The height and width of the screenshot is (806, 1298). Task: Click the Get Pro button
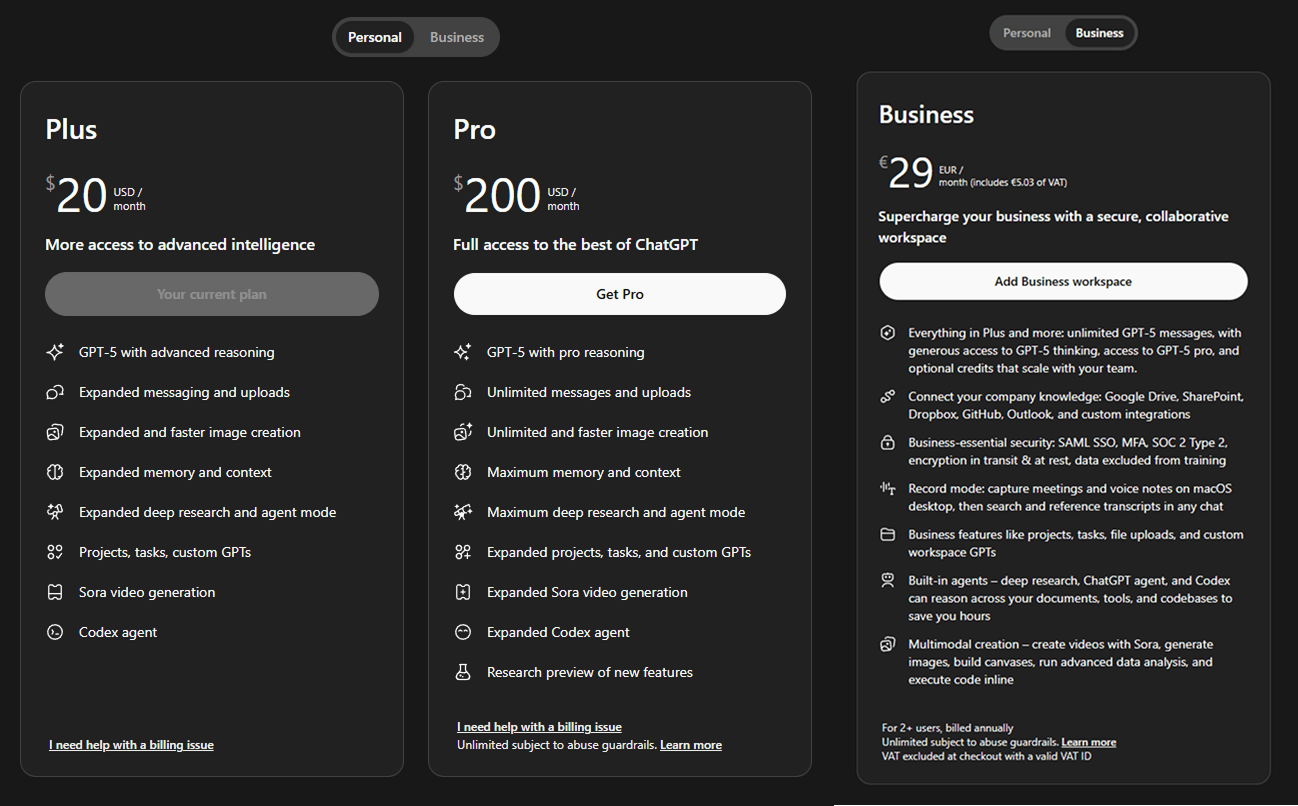(x=620, y=294)
